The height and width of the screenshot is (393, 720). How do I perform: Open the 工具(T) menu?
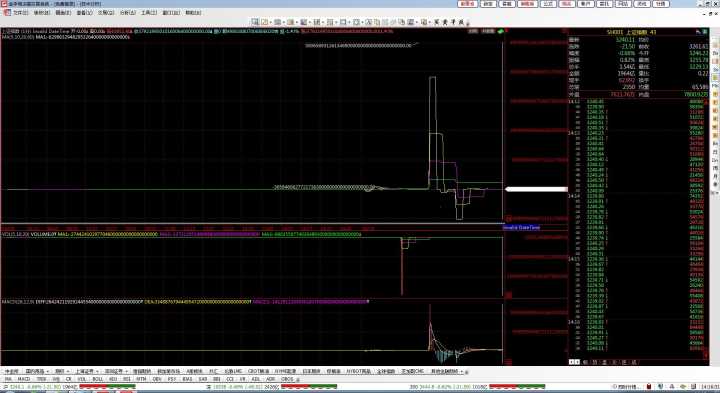coord(148,12)
